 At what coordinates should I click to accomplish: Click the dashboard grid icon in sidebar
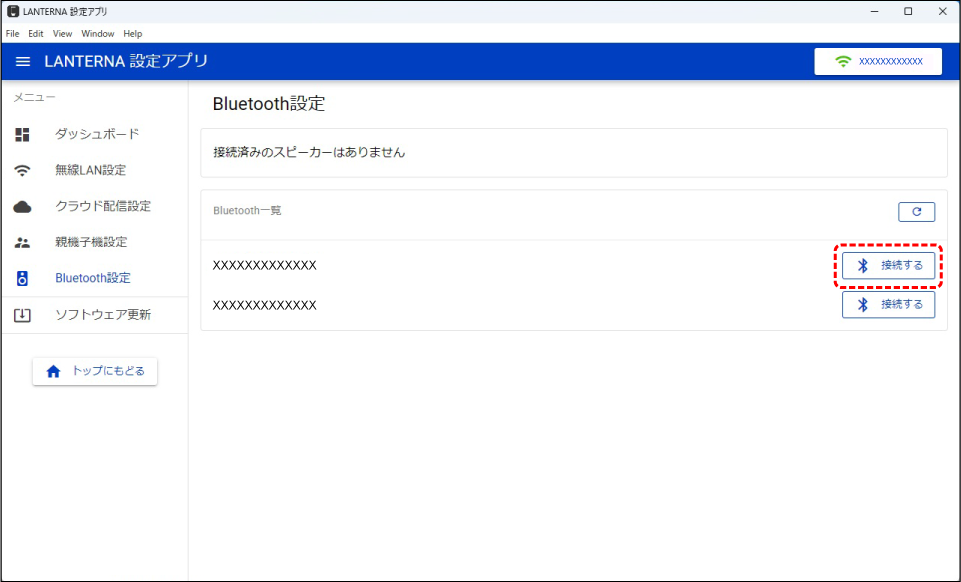pyautogui.click(x=22, y=134)
